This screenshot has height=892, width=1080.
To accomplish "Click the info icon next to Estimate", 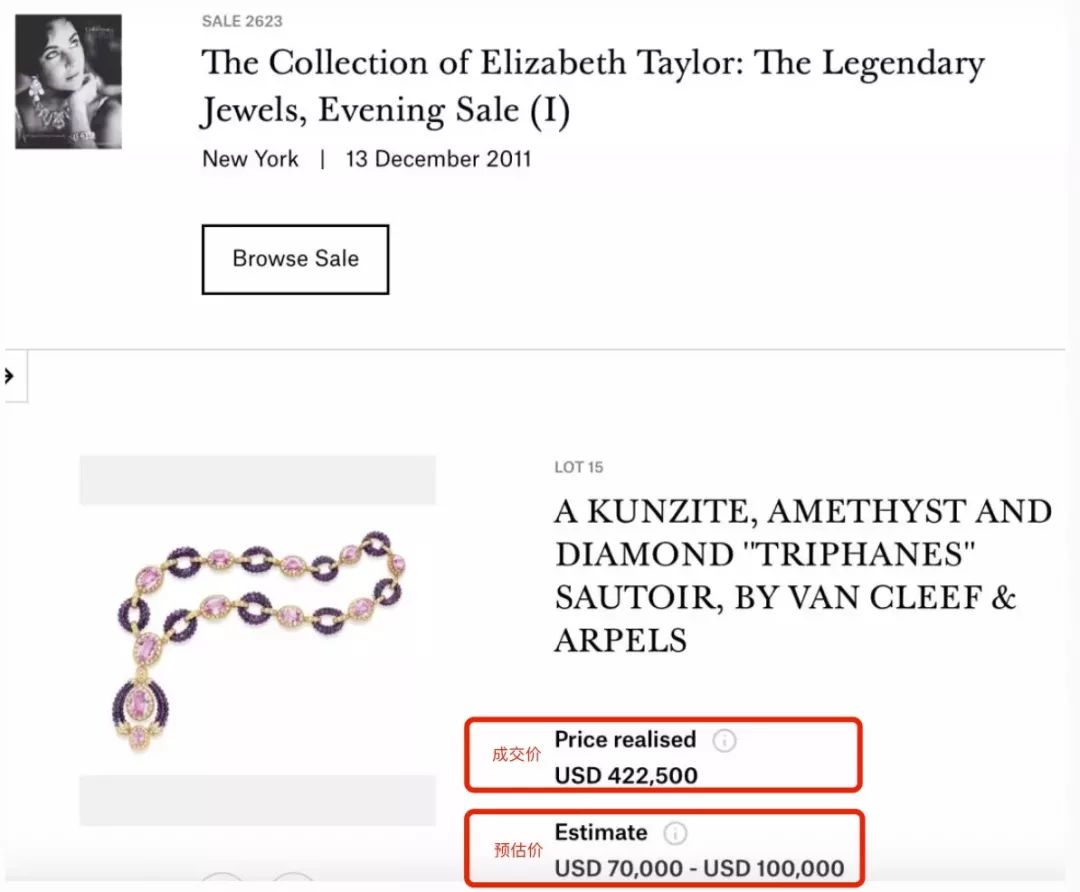I will coord(676,833).
